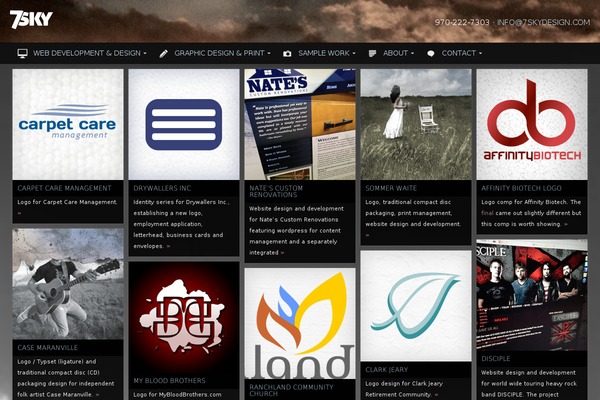Click read-more arrow after 'Clark Jeary Retirement Community.'
600x400 pixels.
[x=437, y=395]
